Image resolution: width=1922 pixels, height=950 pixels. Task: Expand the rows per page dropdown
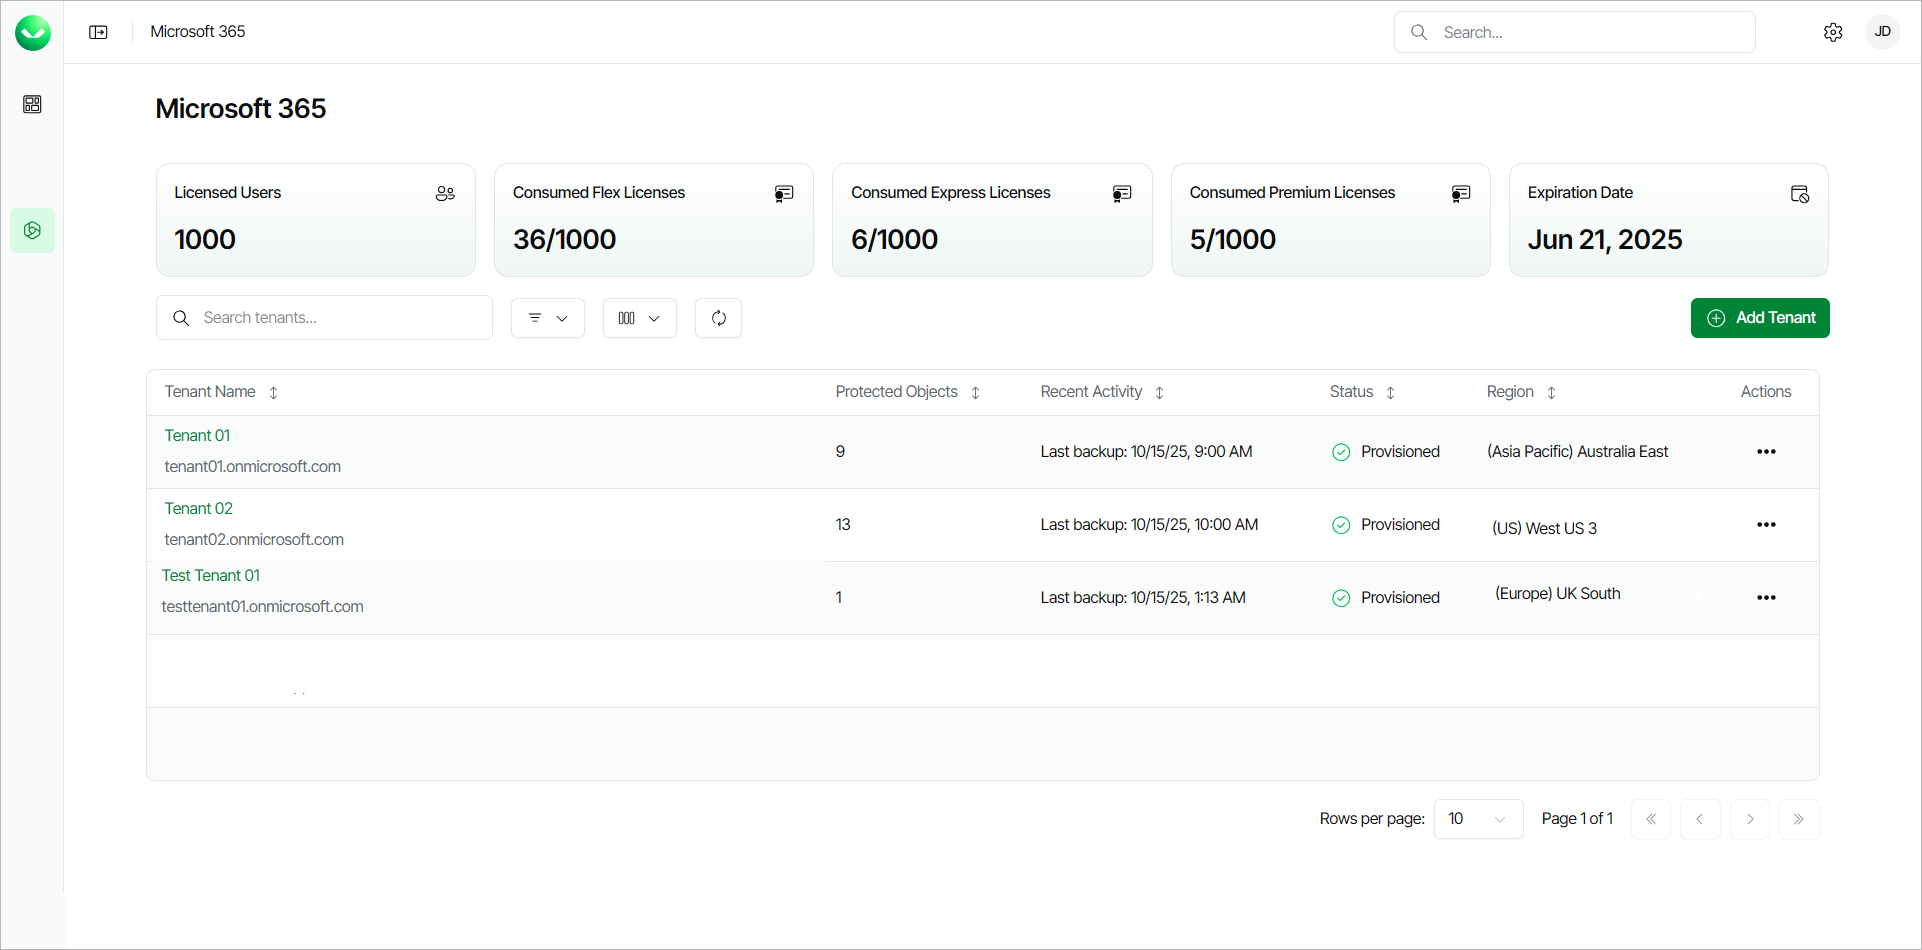click(x=1477, y=819)
